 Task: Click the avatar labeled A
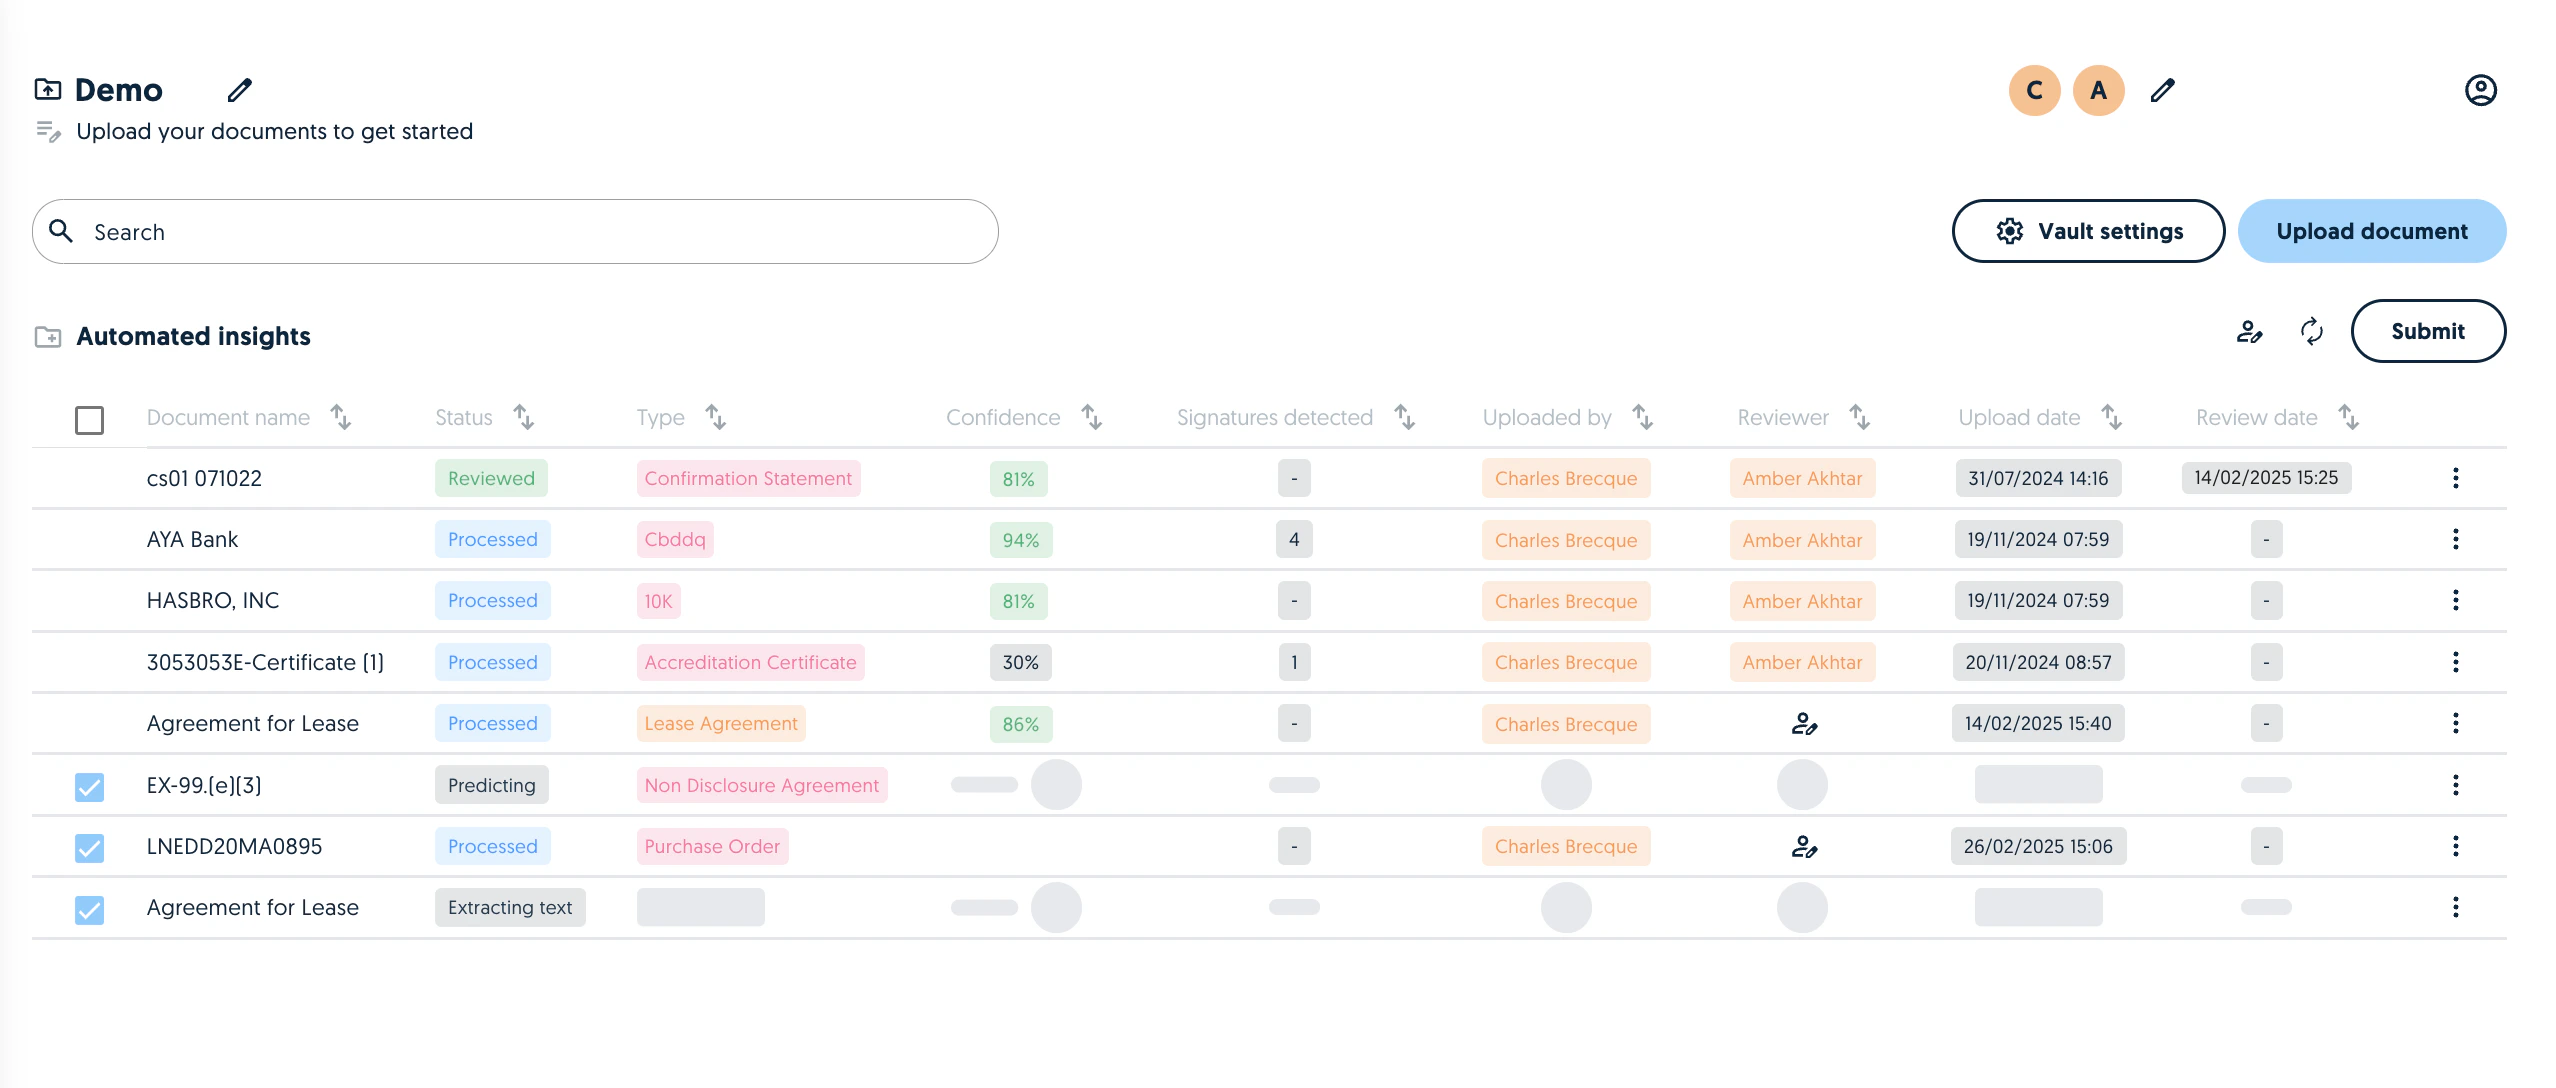pos(2098,90)
